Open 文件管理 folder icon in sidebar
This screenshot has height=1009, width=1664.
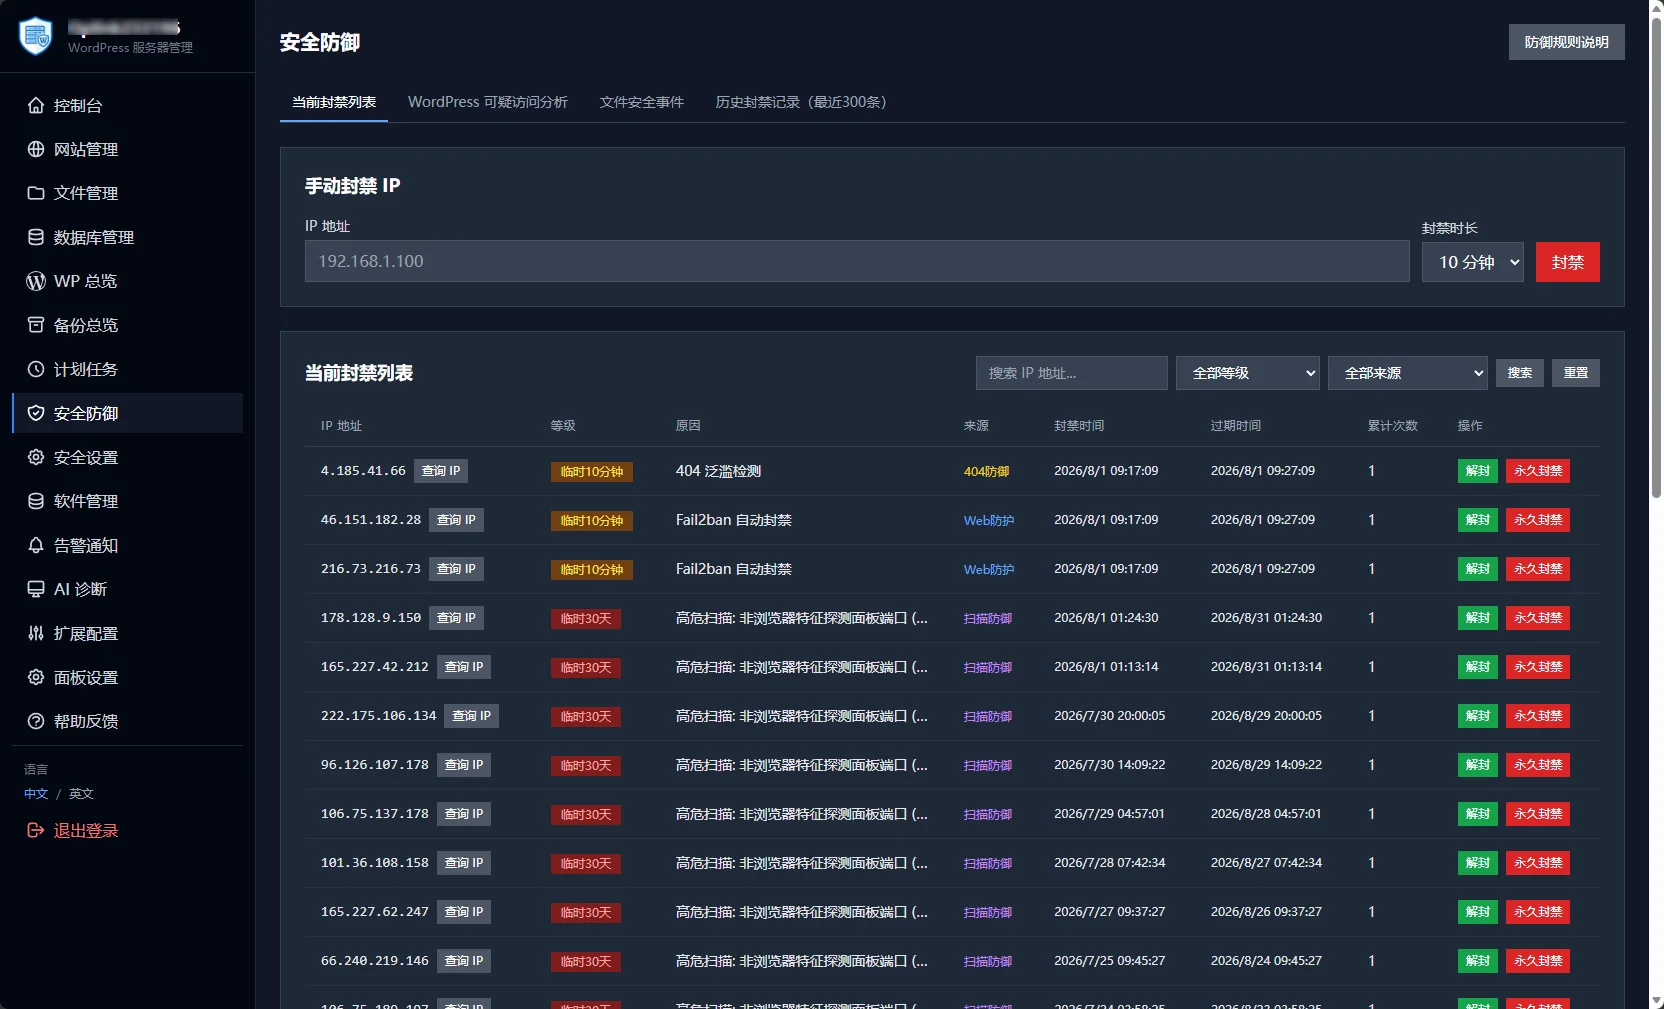click(36, 193)
